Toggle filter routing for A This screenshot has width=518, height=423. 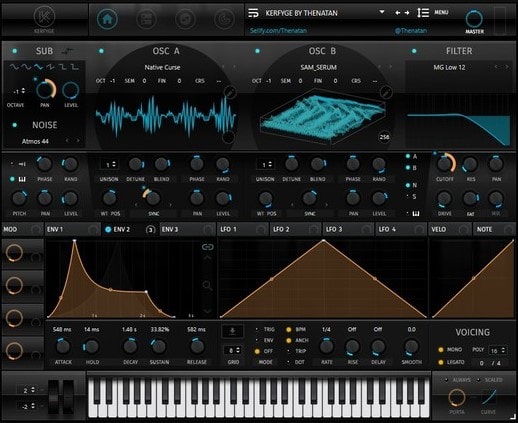pos(407,156)
